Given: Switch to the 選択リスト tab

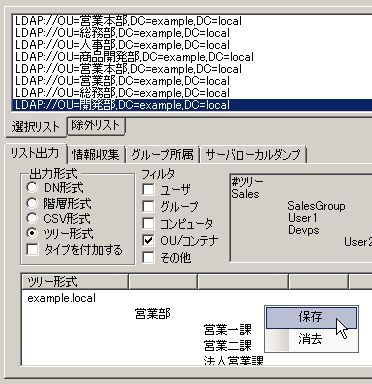Looking at the screenshot, I should (36, 127).
